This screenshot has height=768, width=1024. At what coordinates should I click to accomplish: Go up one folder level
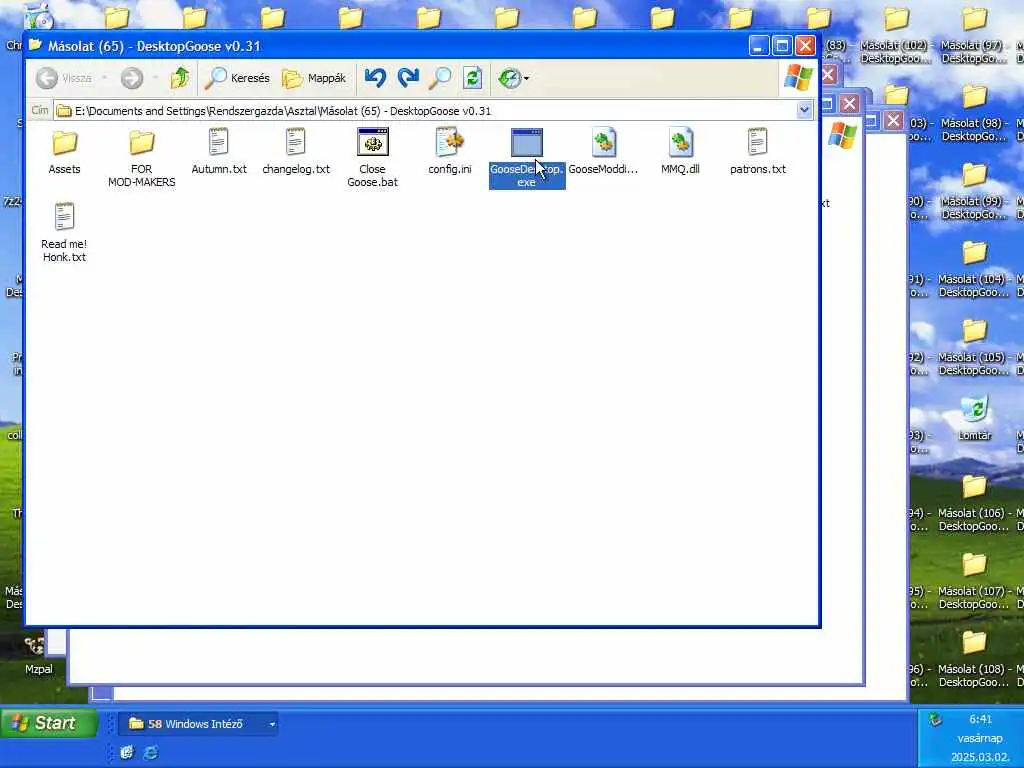[x=180, y=78]
